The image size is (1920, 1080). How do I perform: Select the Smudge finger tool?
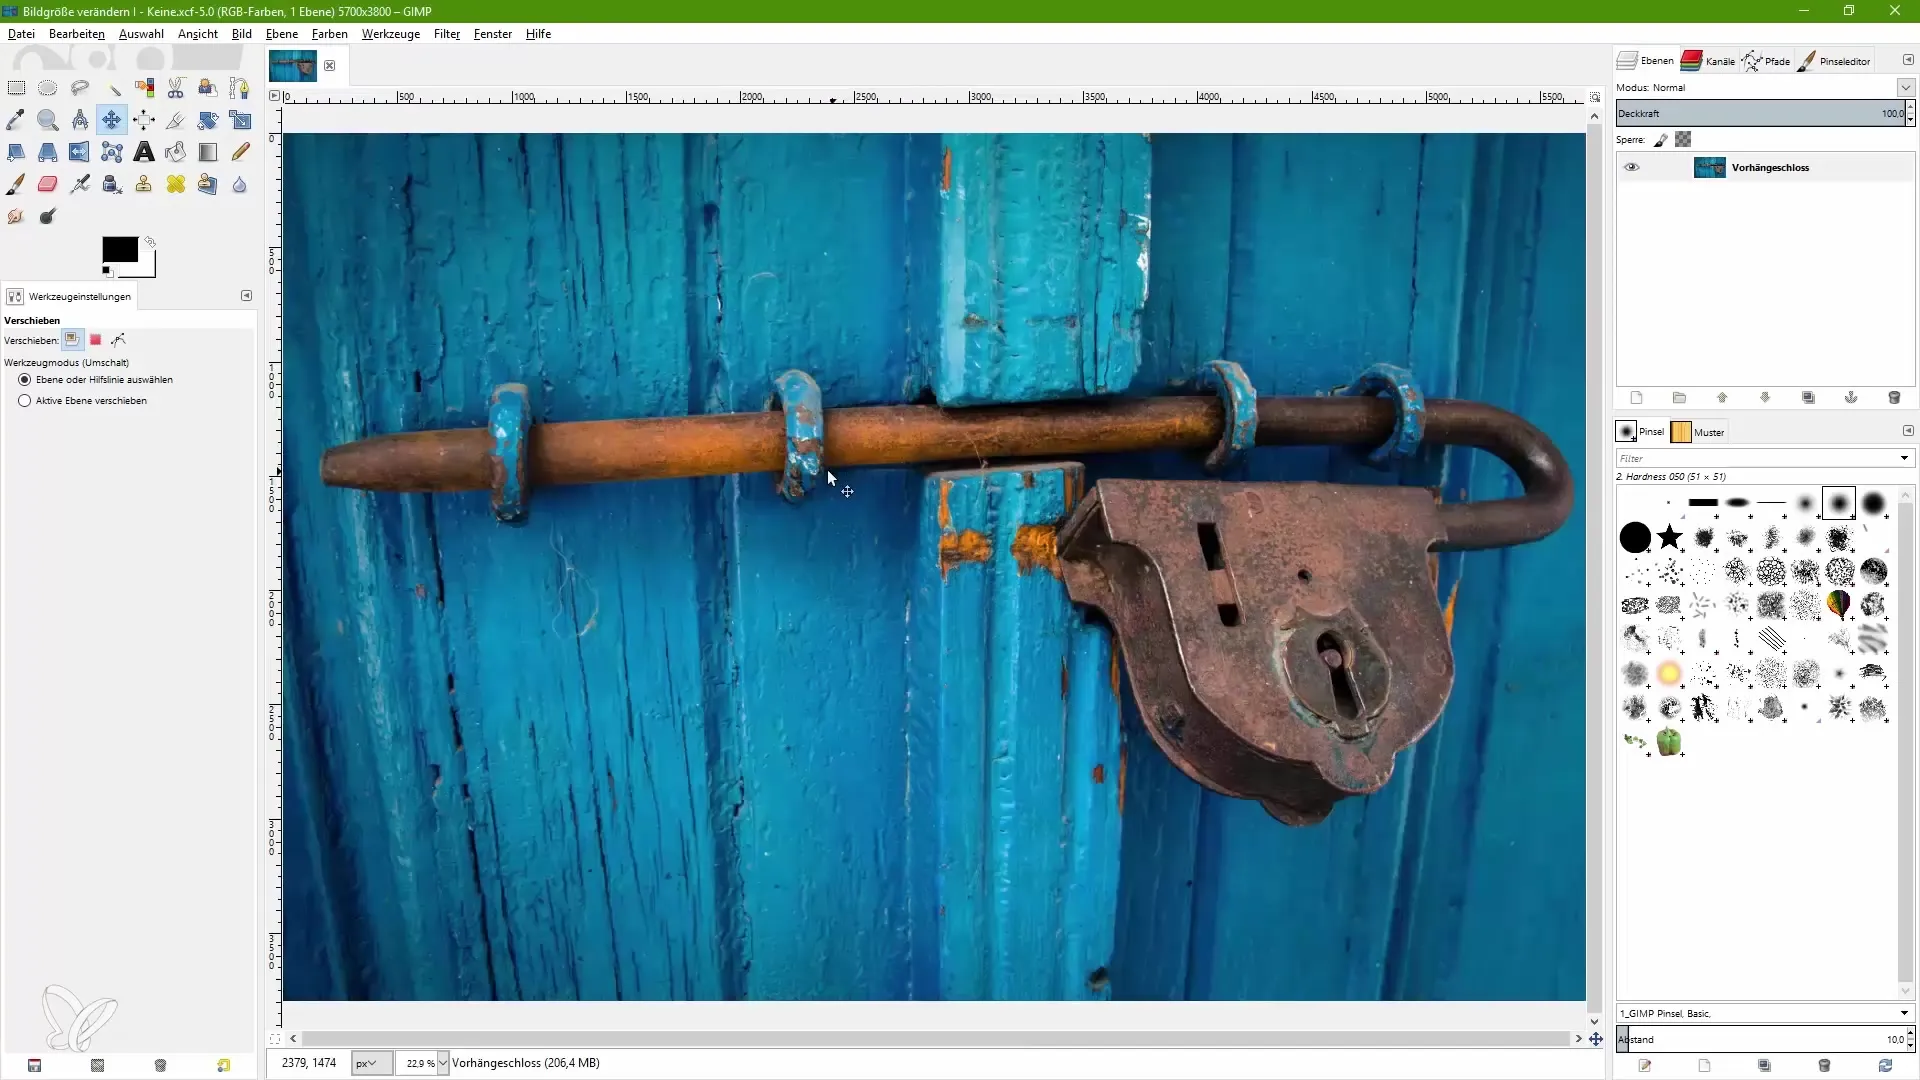coord(16,216)
